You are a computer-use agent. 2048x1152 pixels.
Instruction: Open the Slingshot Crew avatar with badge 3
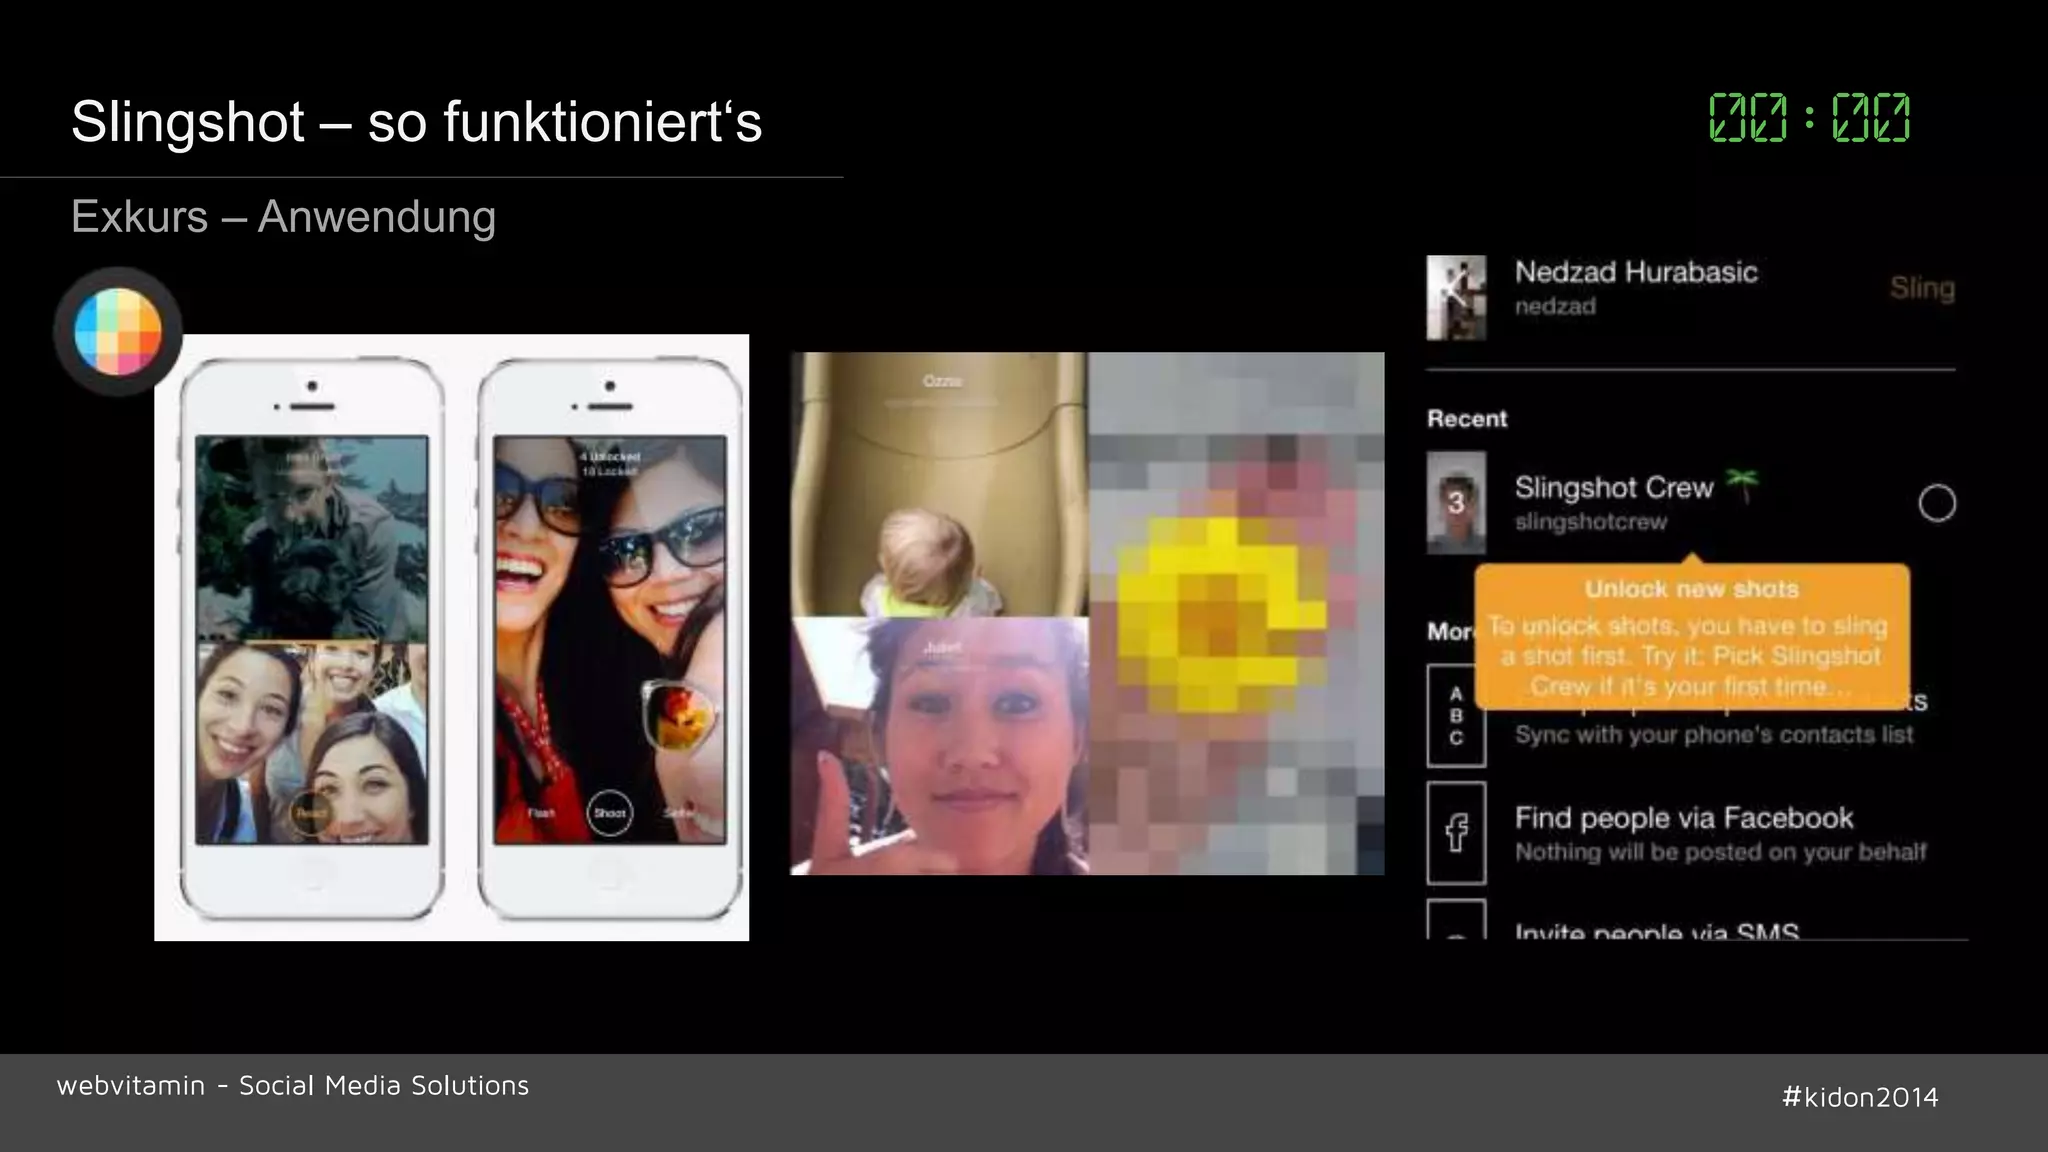coord(1456,502)
